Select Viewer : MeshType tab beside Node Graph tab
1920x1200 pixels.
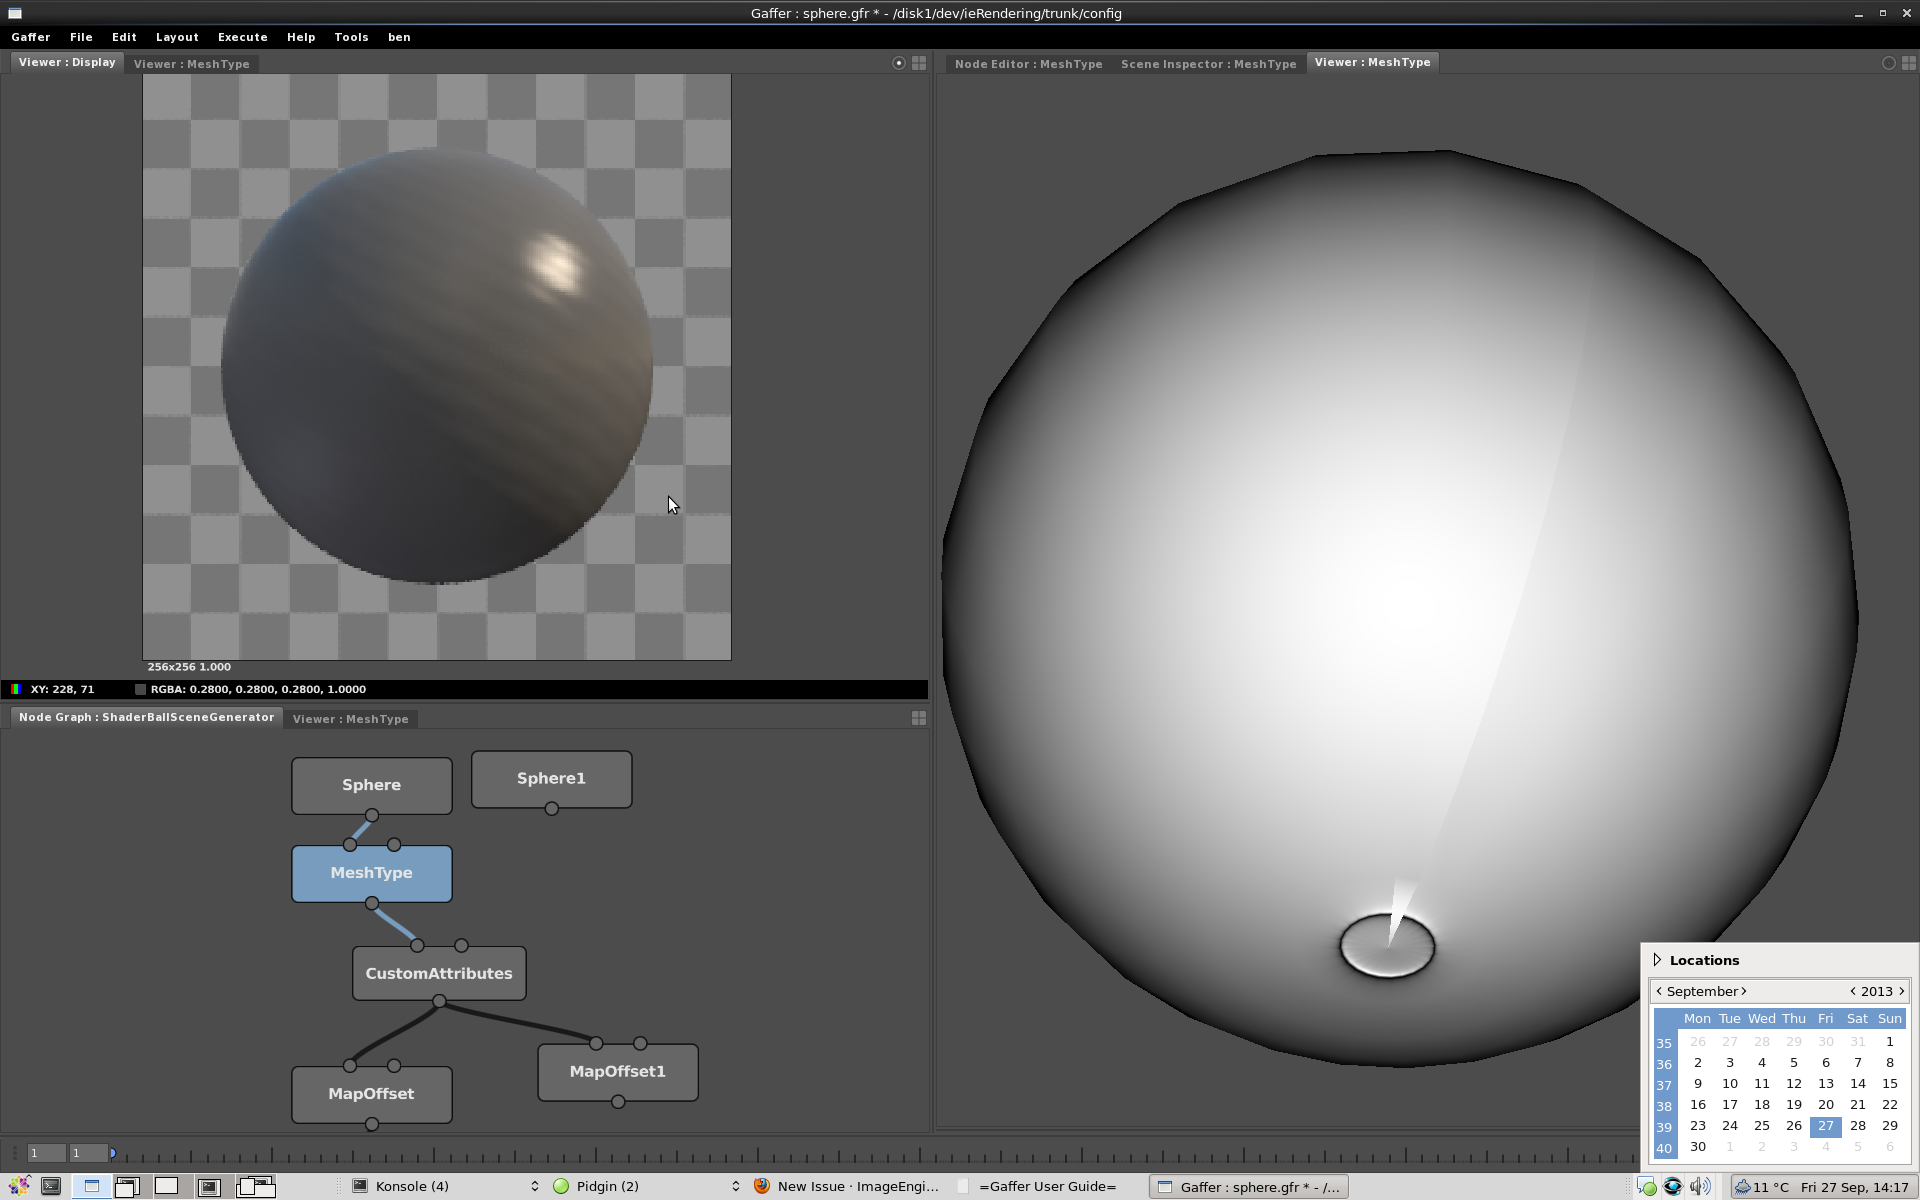[x=351, y=719]
